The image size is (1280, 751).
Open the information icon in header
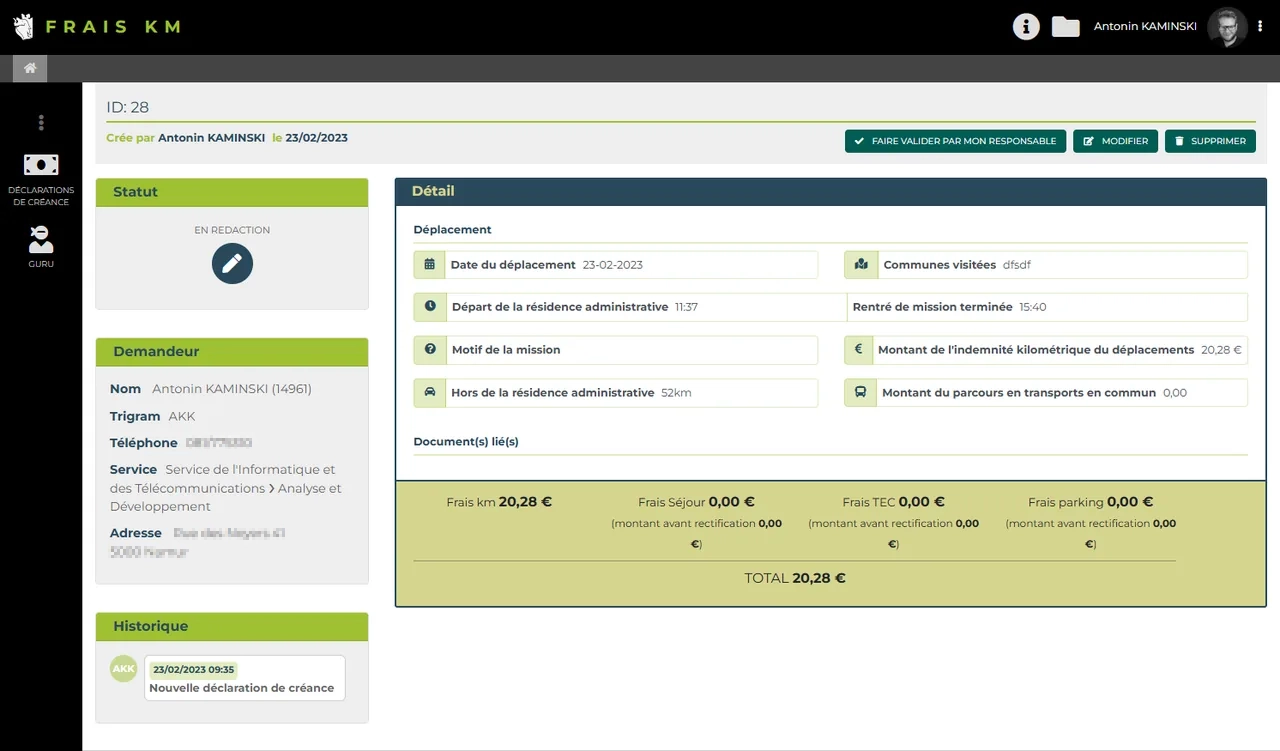[1026, 27]
